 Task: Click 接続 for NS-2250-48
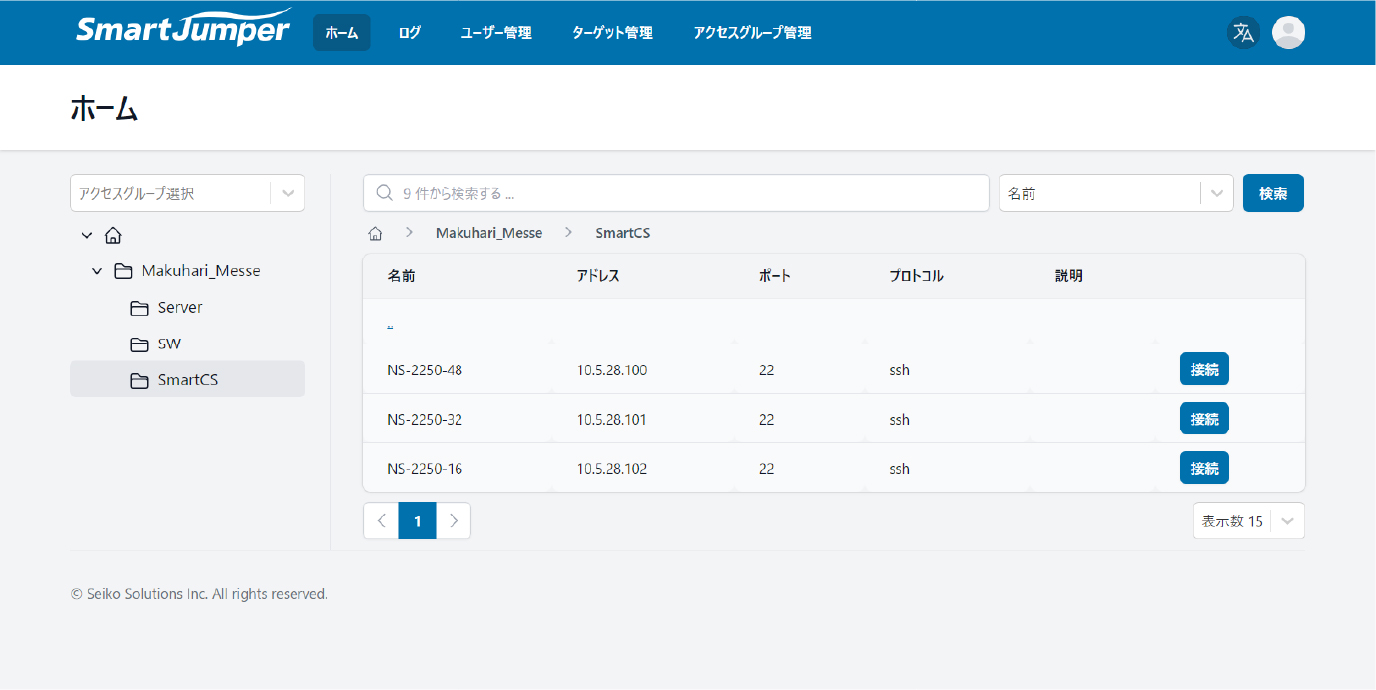point(1204,369)
